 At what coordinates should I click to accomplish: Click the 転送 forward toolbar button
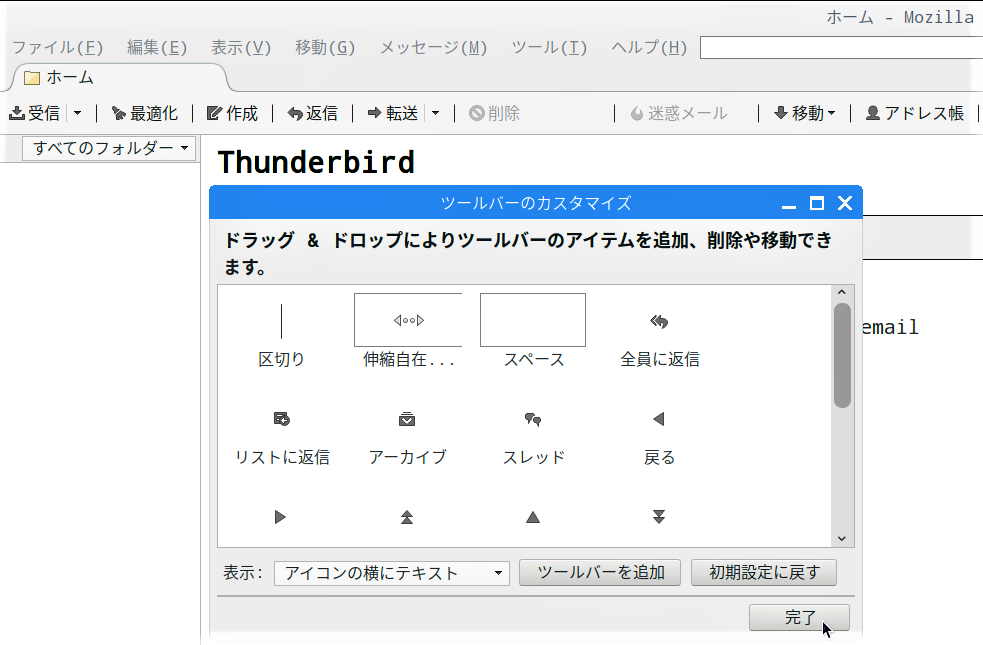pyautogui.click(x=393, y=113)
